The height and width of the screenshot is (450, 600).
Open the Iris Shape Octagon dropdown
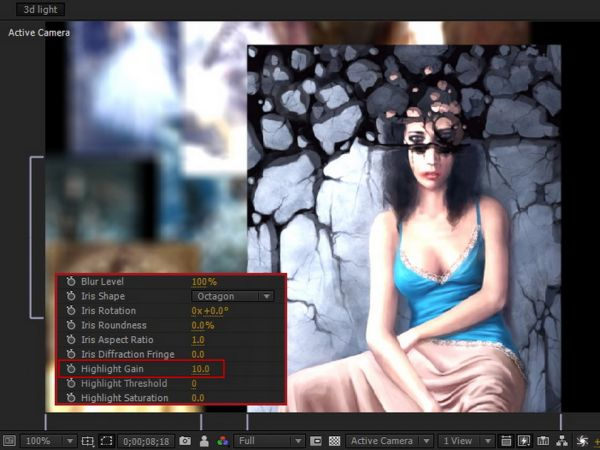(232, 296)
